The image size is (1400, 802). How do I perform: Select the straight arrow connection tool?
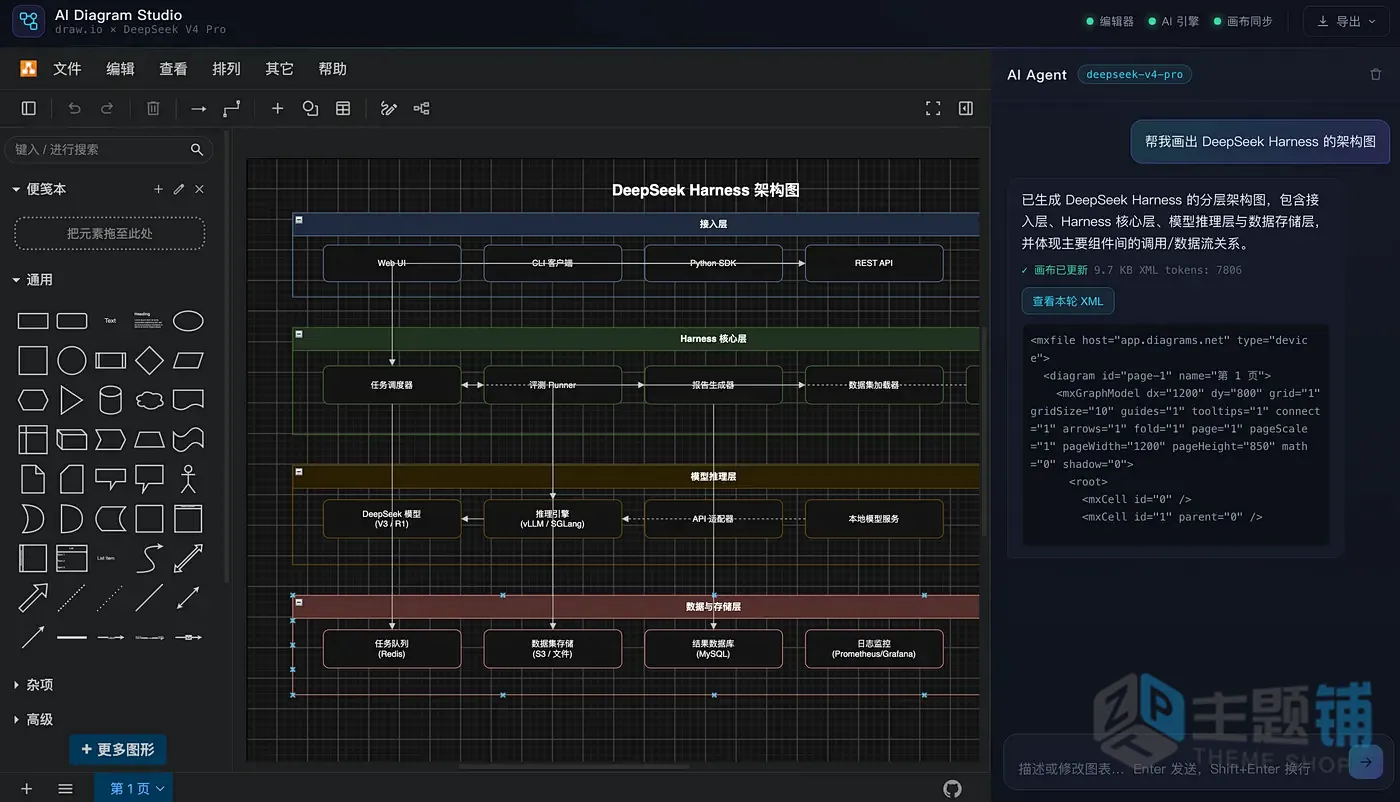pos(198,108)
